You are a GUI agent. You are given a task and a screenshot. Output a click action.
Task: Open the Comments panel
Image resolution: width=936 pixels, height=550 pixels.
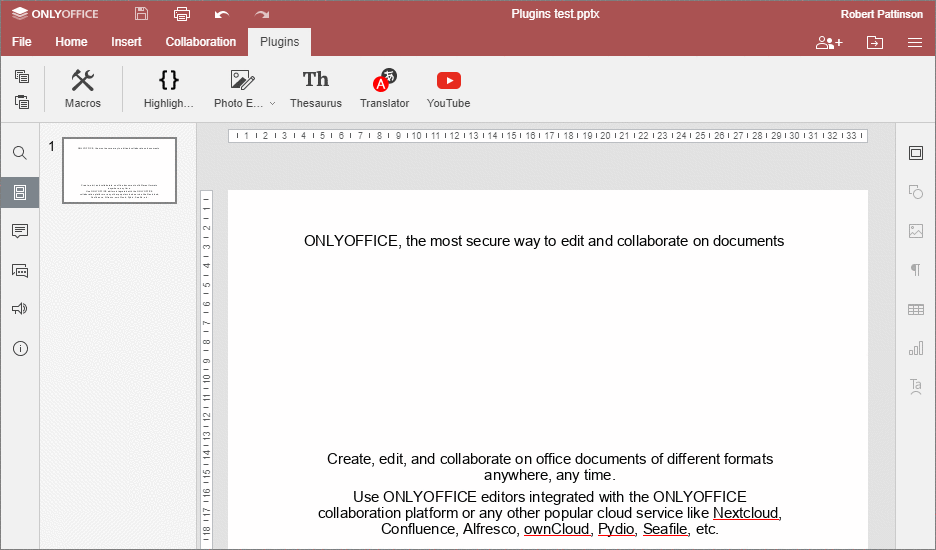(x=20, y=231)
